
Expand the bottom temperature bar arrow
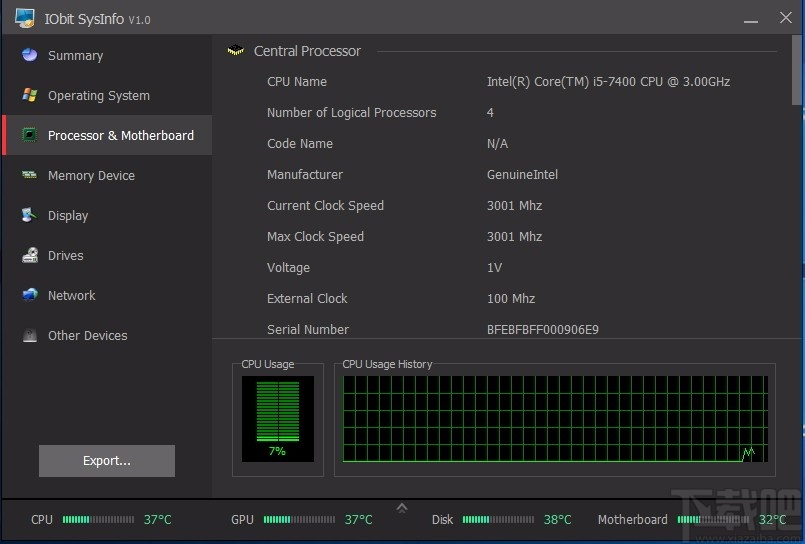(x=402, y=508)
